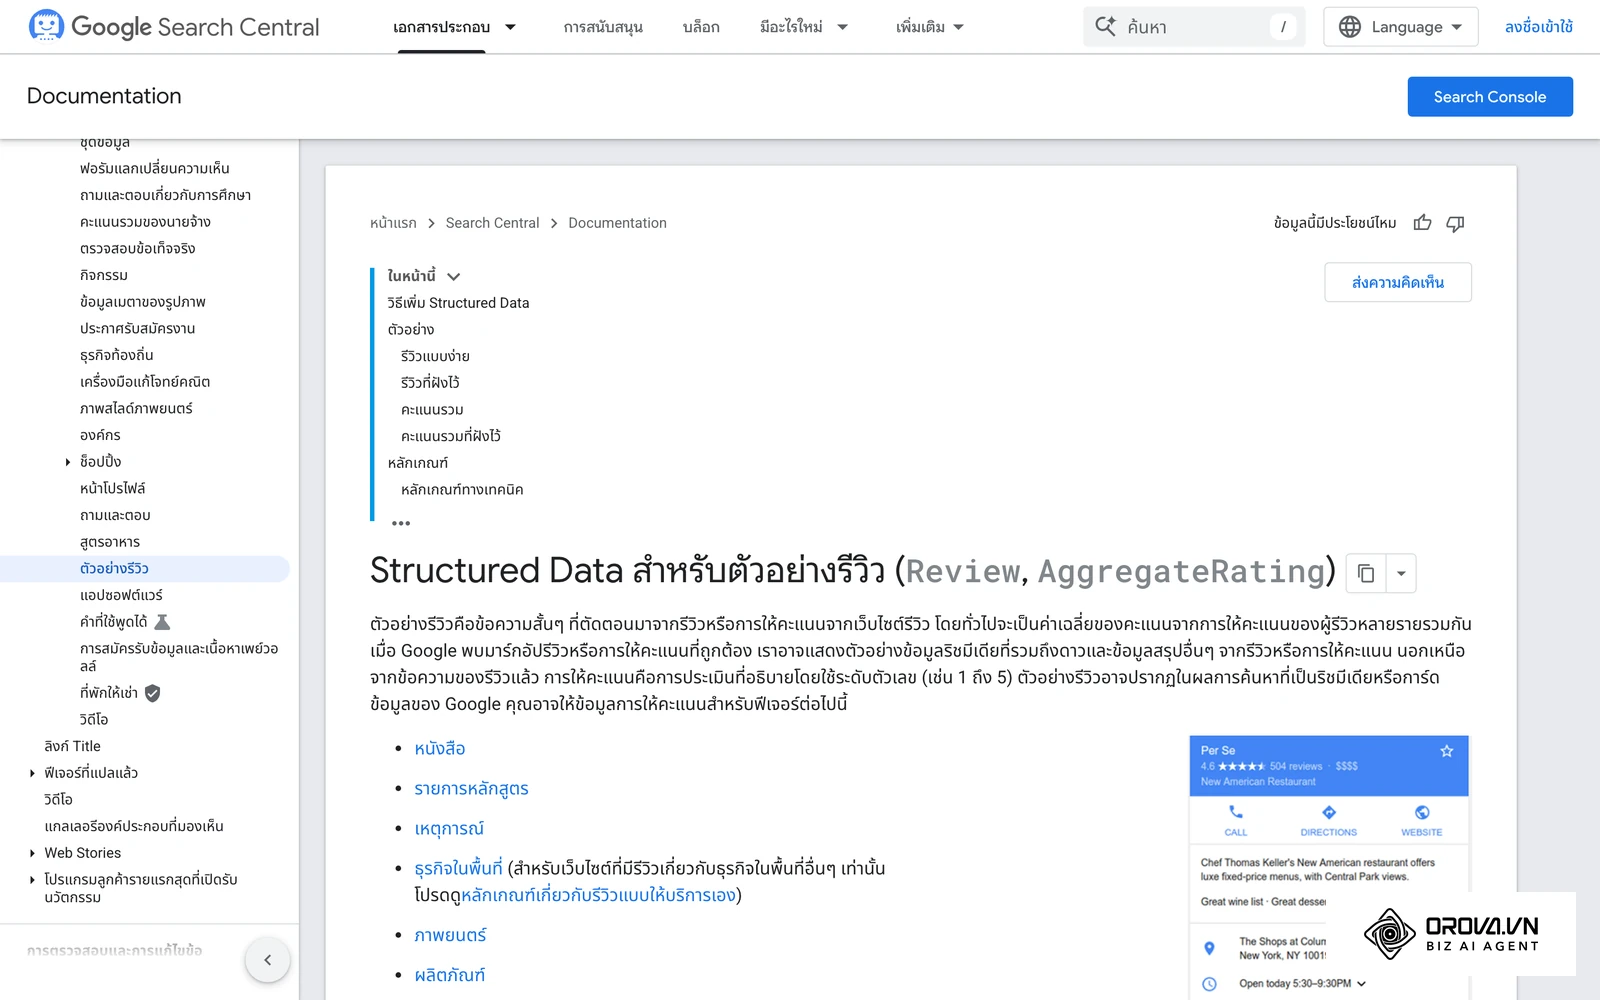The width and height of the screenshot is (1600, 1000).
Task: Focus the ค้นหา search field
Action: click(1194, 27)
